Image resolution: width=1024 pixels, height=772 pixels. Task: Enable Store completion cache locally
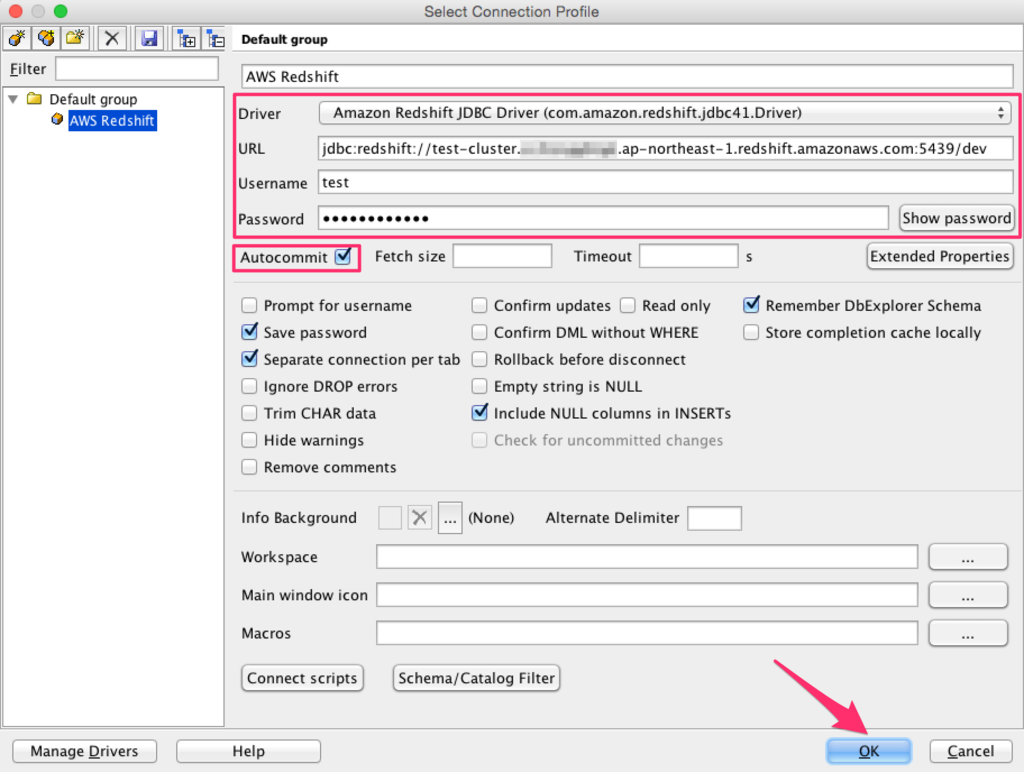click(751, 332)
